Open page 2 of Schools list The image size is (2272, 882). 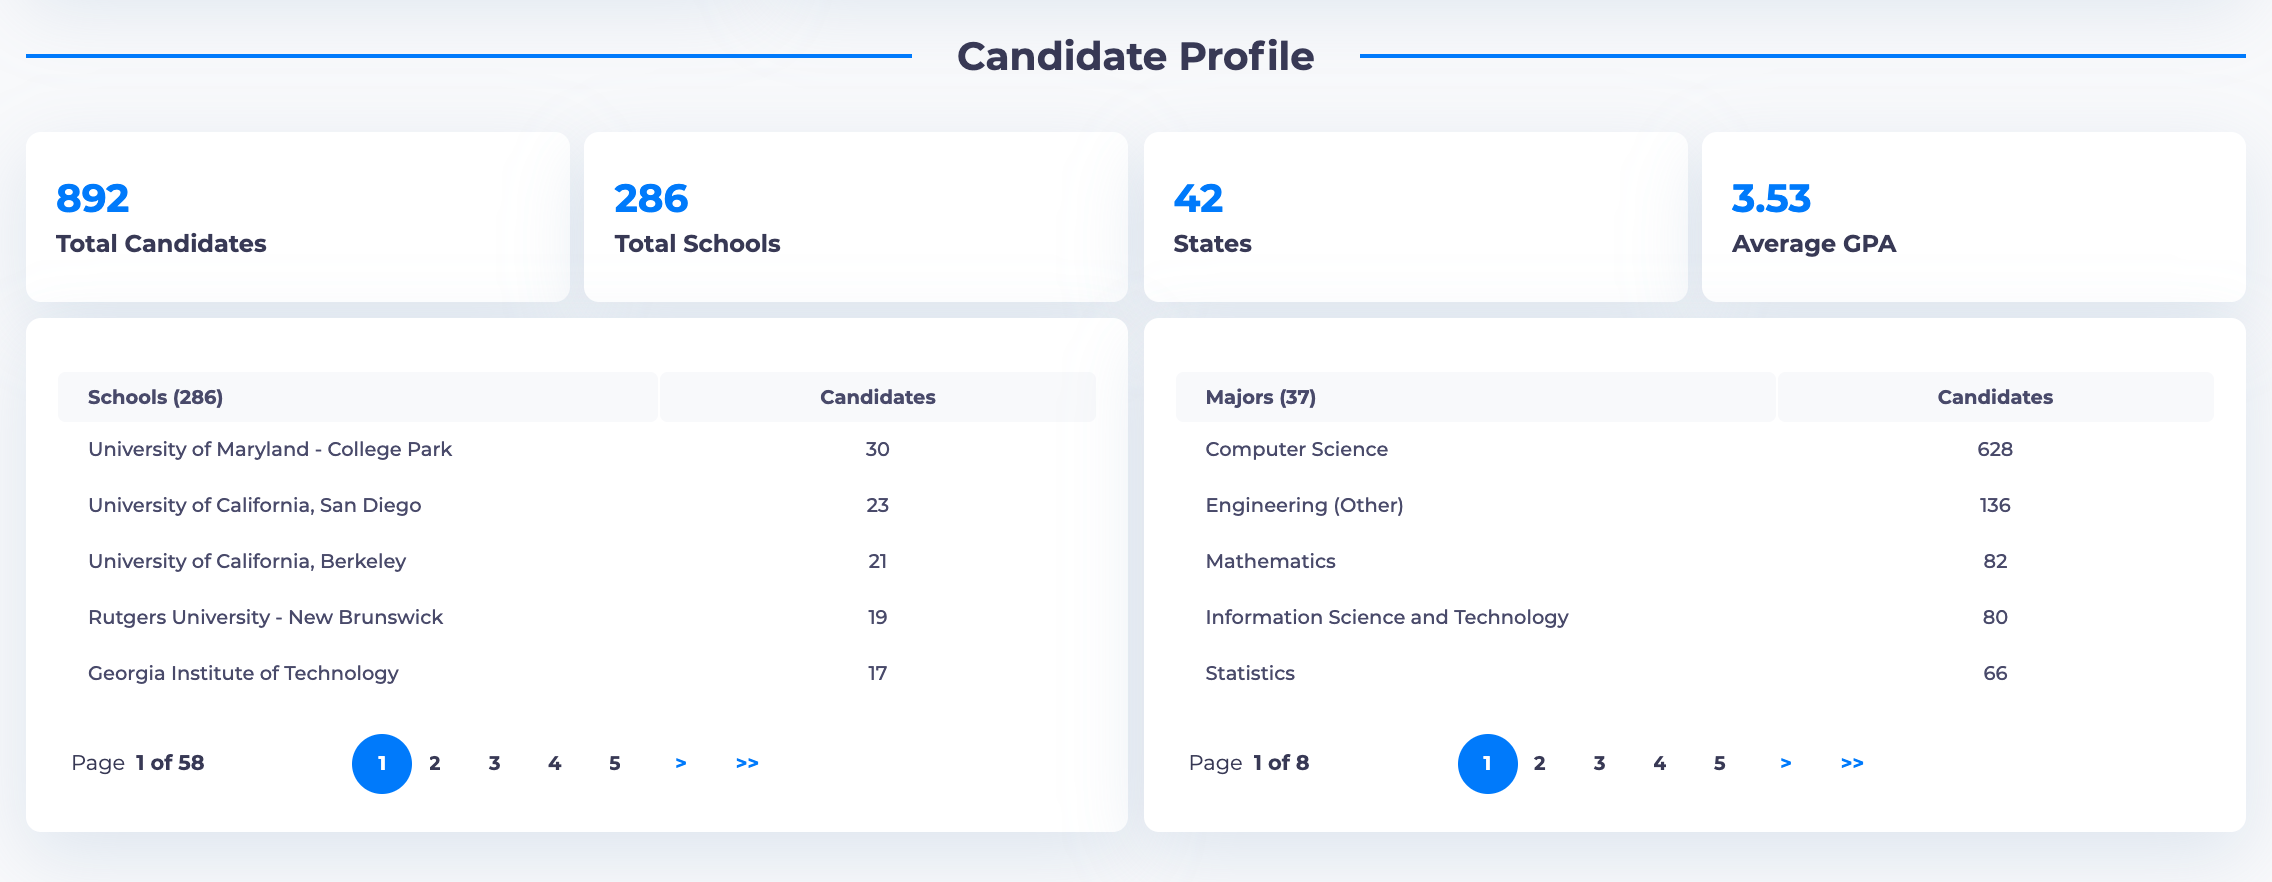coord(435,763)
